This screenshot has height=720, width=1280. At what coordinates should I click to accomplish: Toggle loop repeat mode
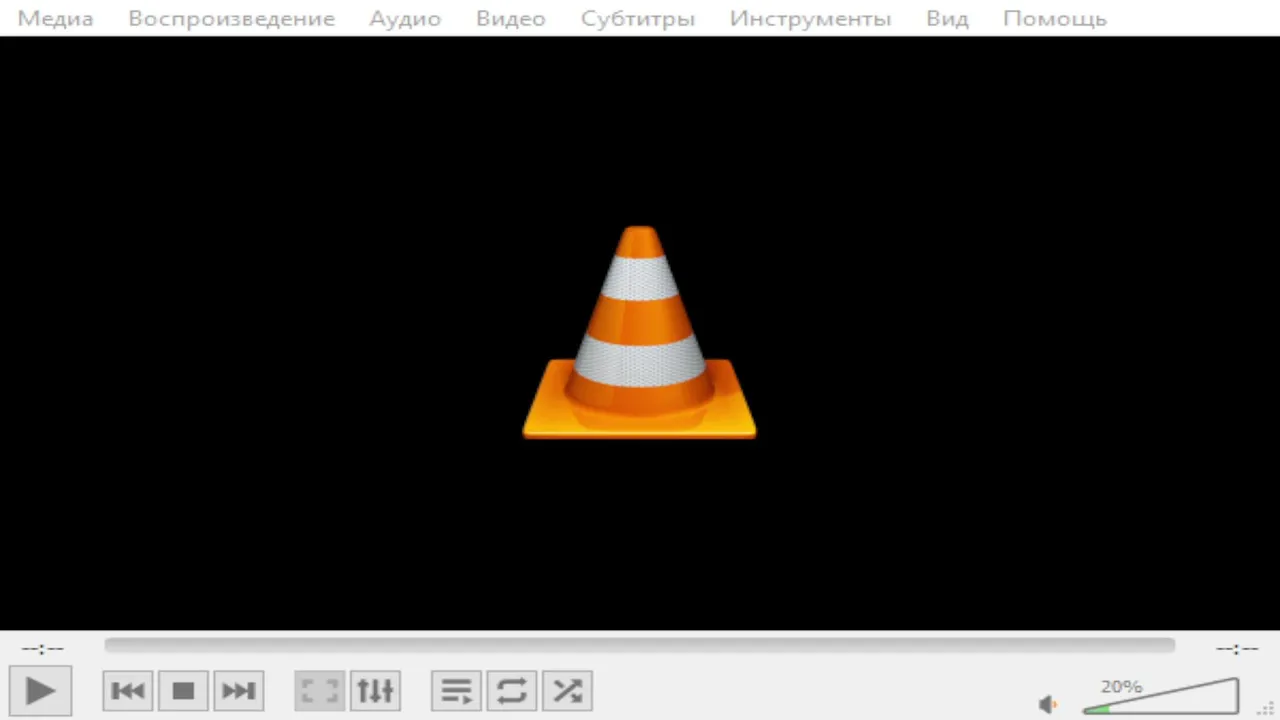pyautogui.click(x=512, y=690)
